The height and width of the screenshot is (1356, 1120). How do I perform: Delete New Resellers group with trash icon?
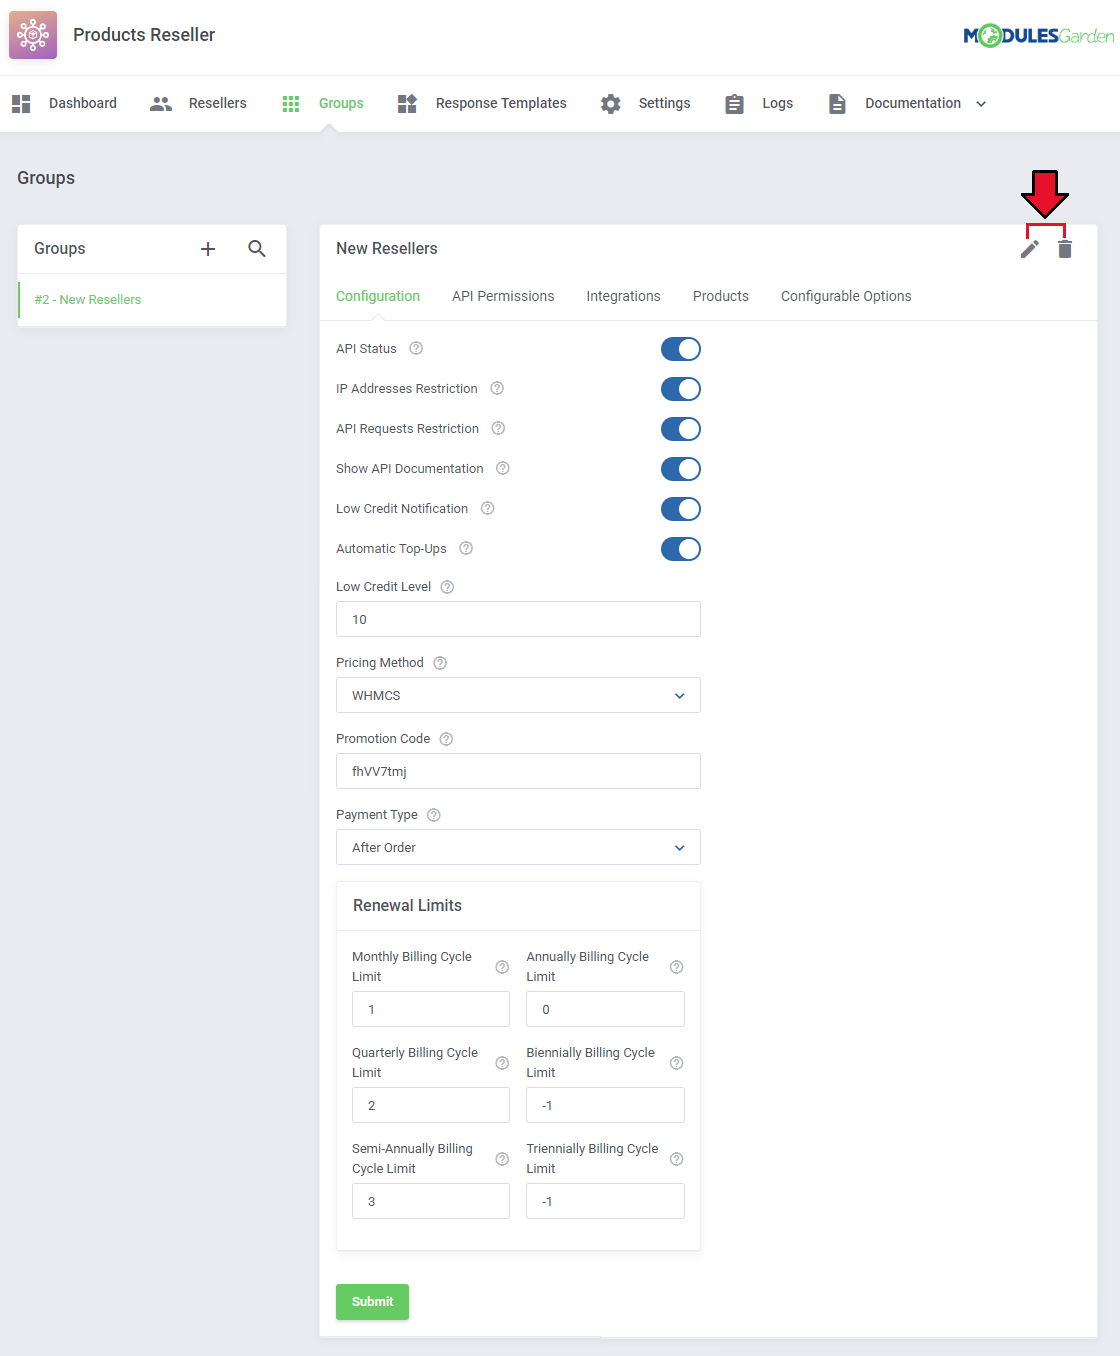coord(1065,249)
